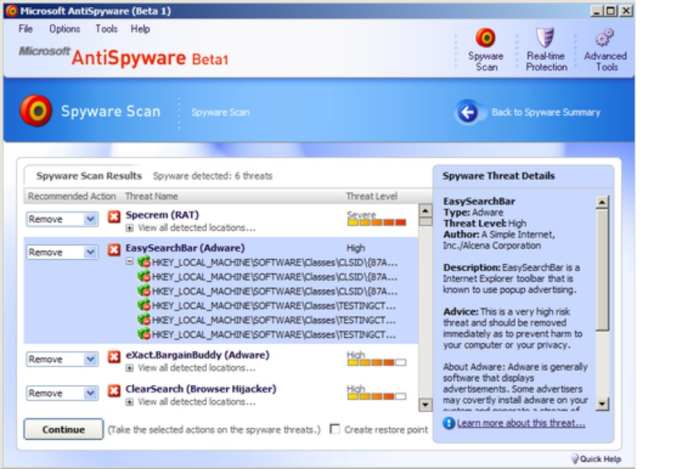Enable Create restore point checkbox
The height and width of the screenshot is (469, 700).
[x=335, y=429]
